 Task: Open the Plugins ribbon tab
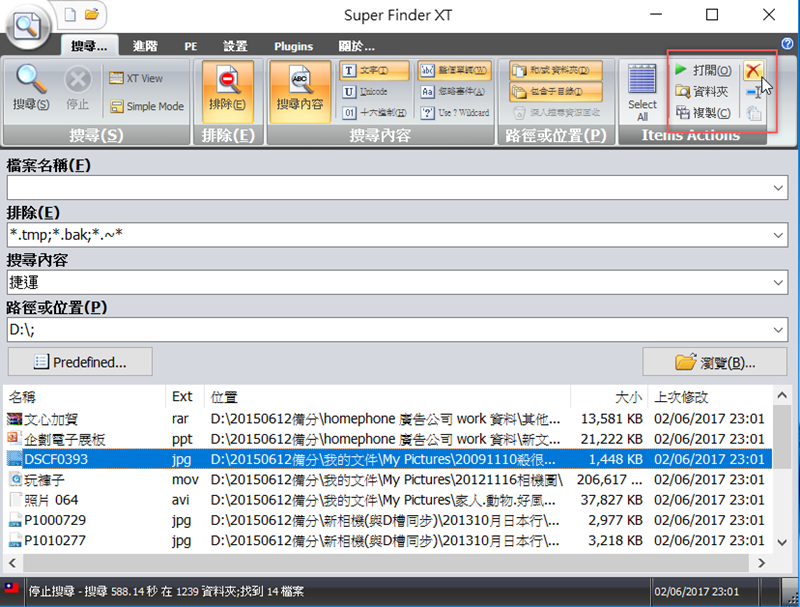click(x=293, y=46)
